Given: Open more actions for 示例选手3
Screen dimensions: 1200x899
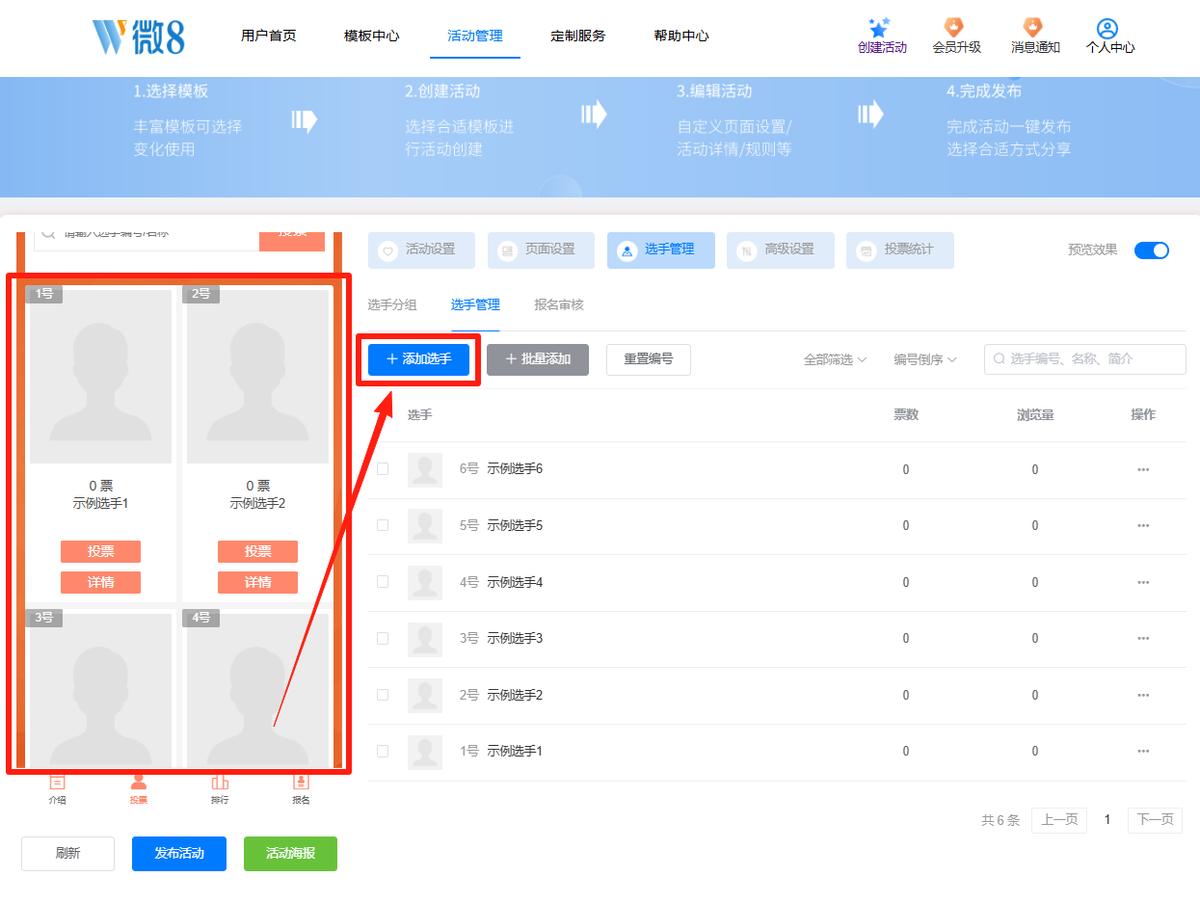Looking at the screenshot, I should coord(1143,638).
